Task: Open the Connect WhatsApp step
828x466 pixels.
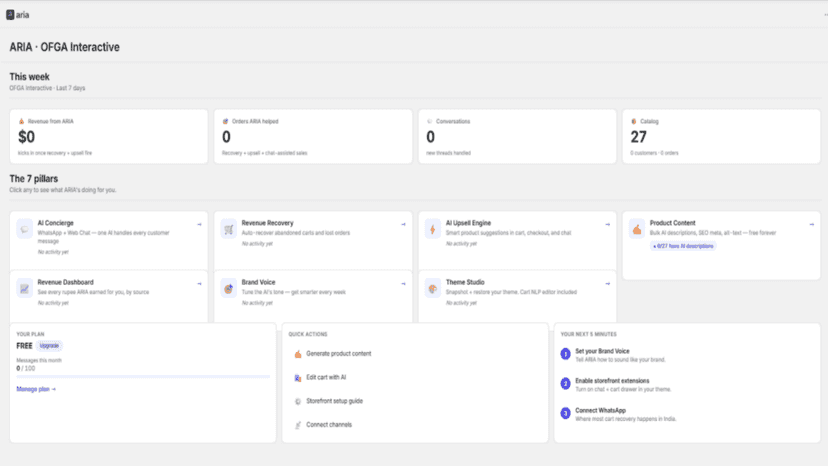Action: click(x=600, y=411)
